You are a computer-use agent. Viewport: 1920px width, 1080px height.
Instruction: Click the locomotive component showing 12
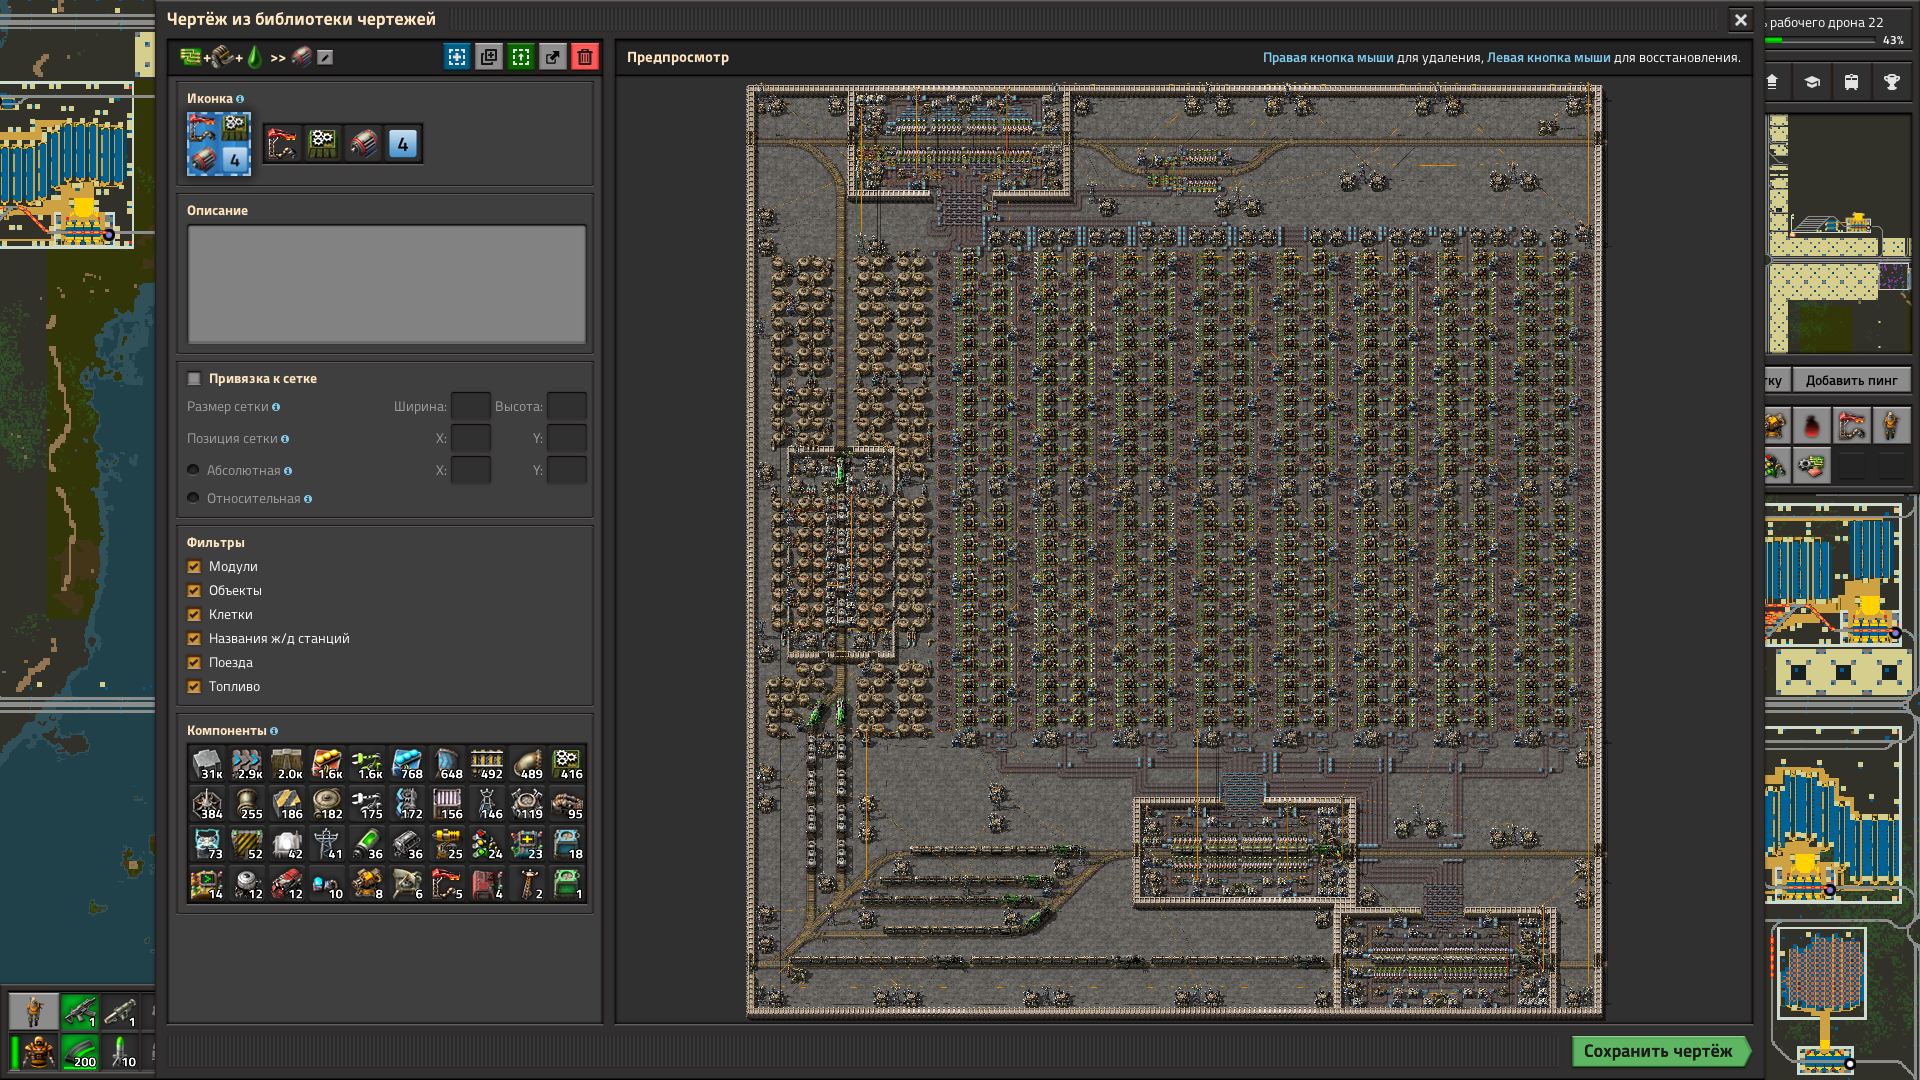point(287,884)
